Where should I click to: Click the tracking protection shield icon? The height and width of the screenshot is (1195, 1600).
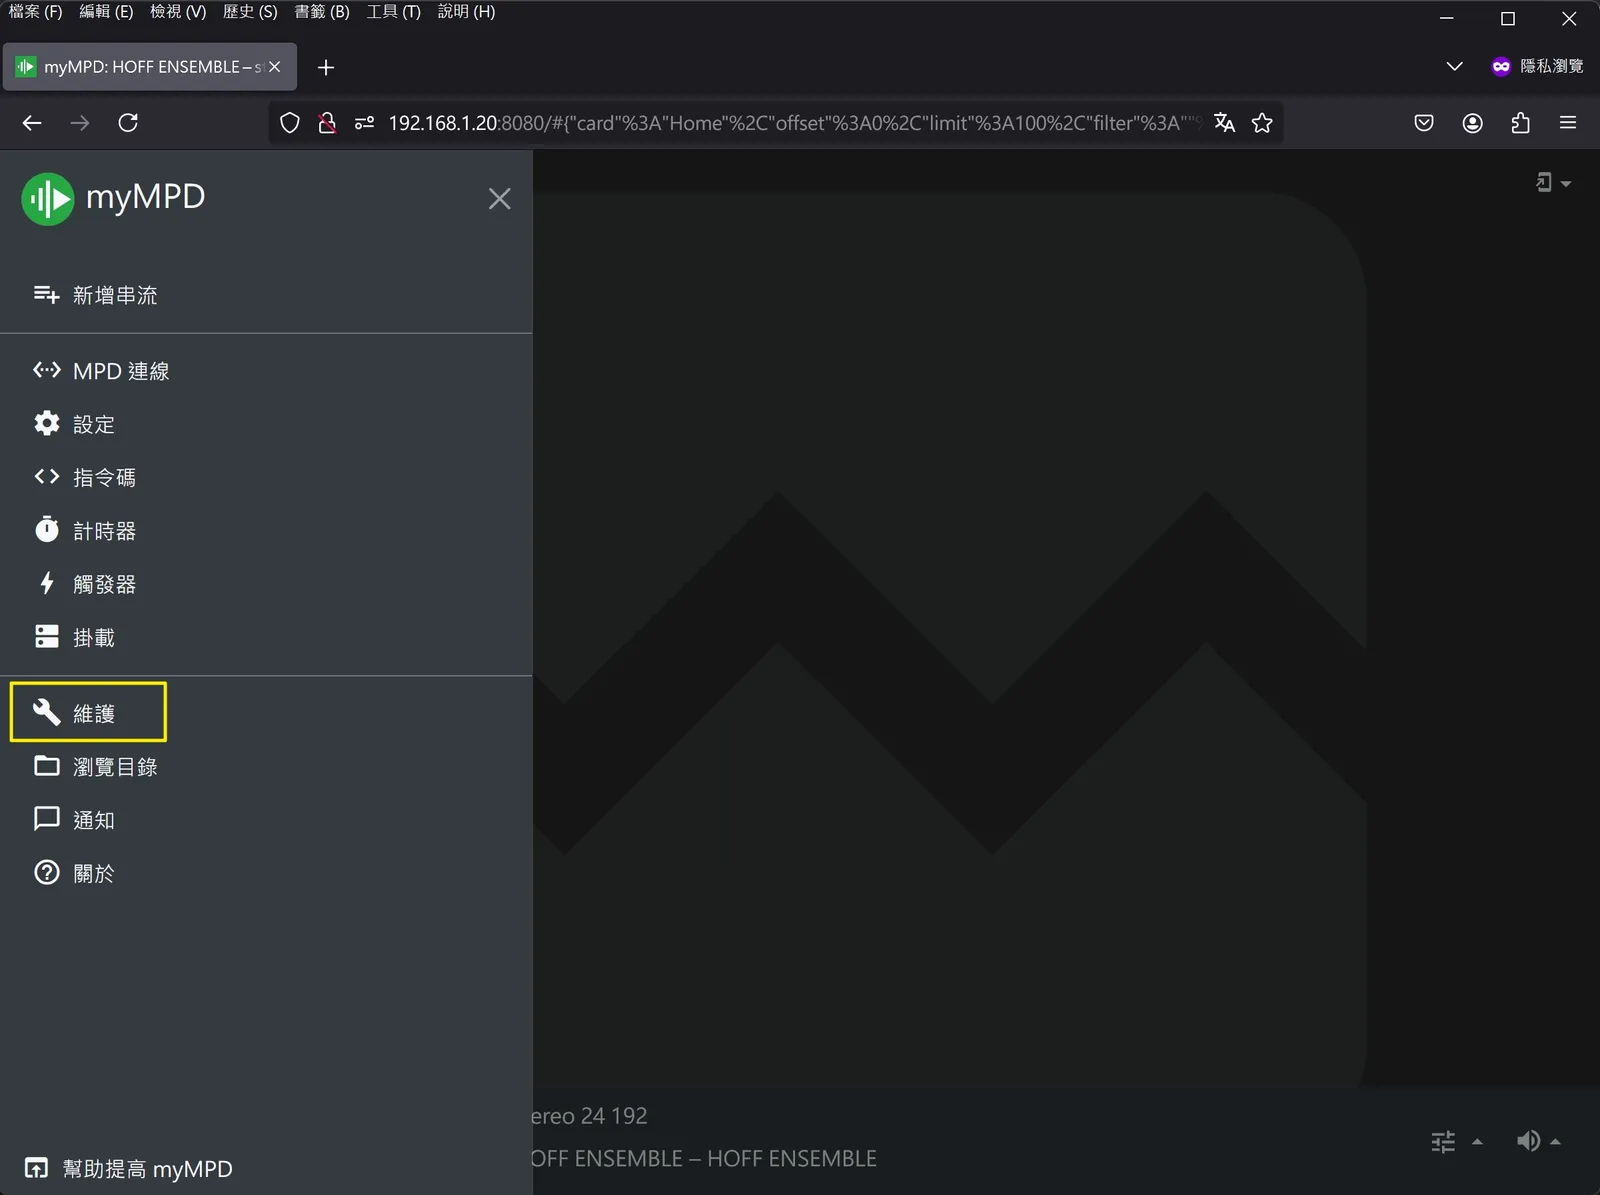(x=290, y=123)
